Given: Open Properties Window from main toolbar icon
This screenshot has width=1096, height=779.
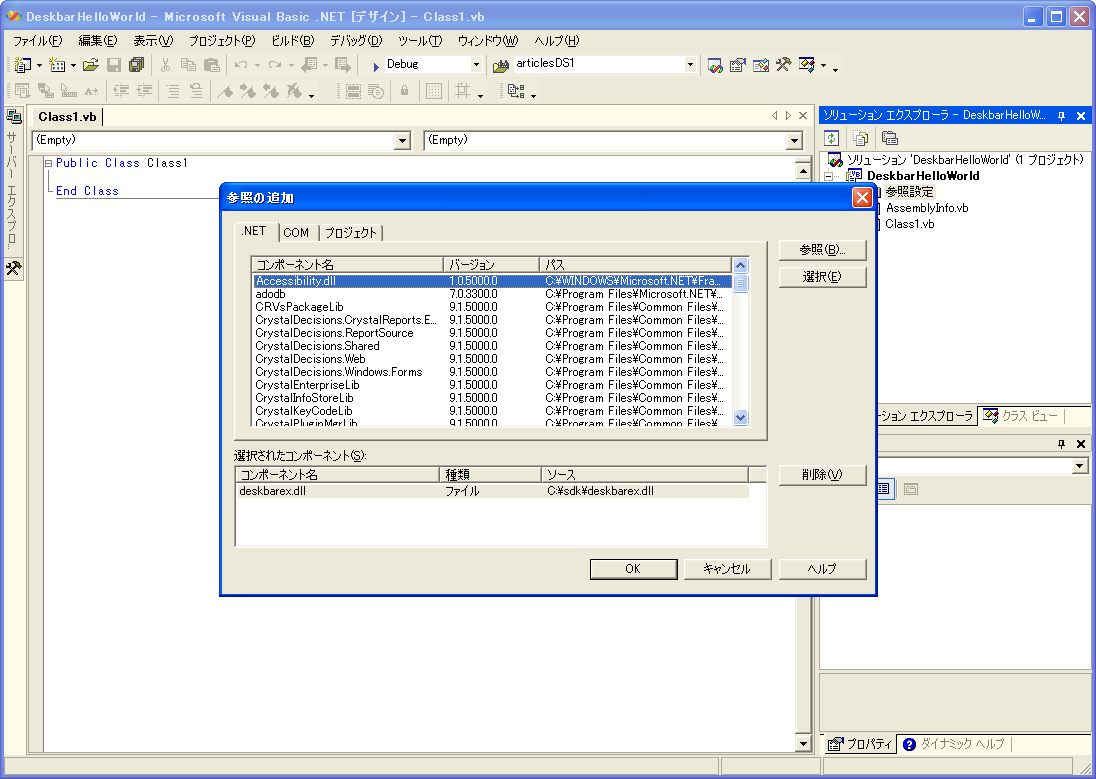Looking at the screenshot, I should point(737,65).
